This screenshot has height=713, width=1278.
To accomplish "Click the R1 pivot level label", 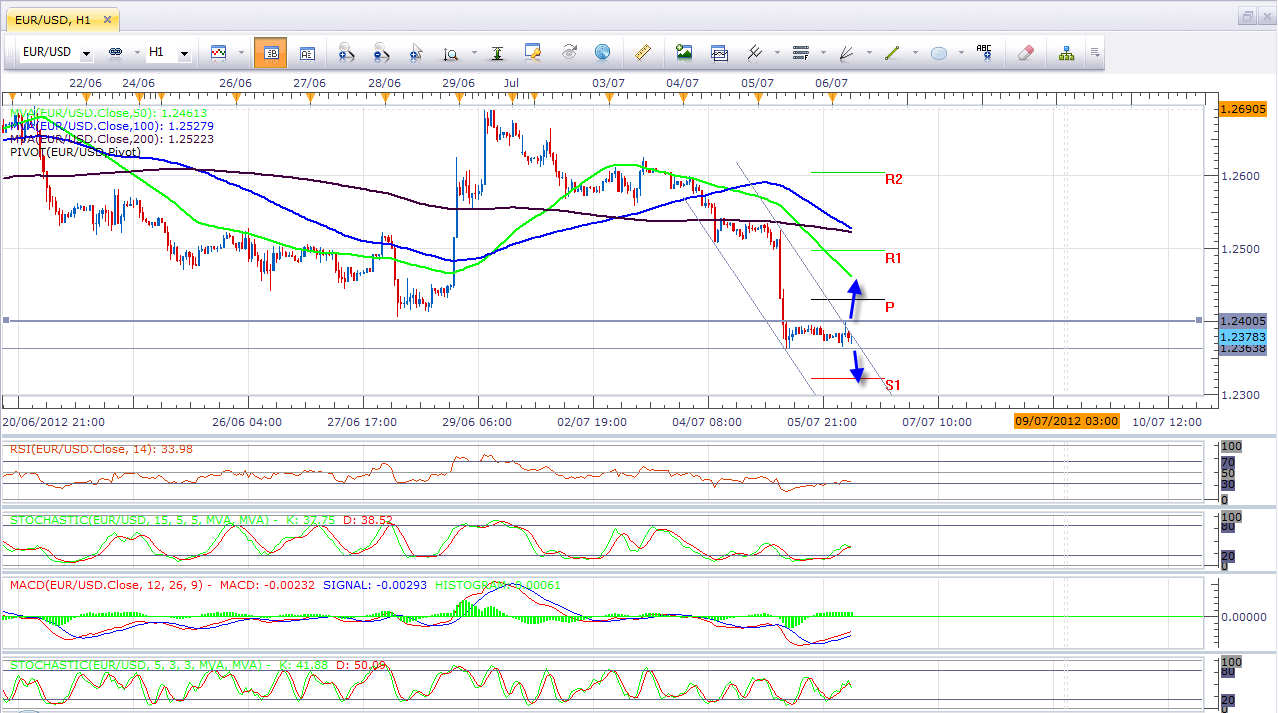I will tap(894, 258).
